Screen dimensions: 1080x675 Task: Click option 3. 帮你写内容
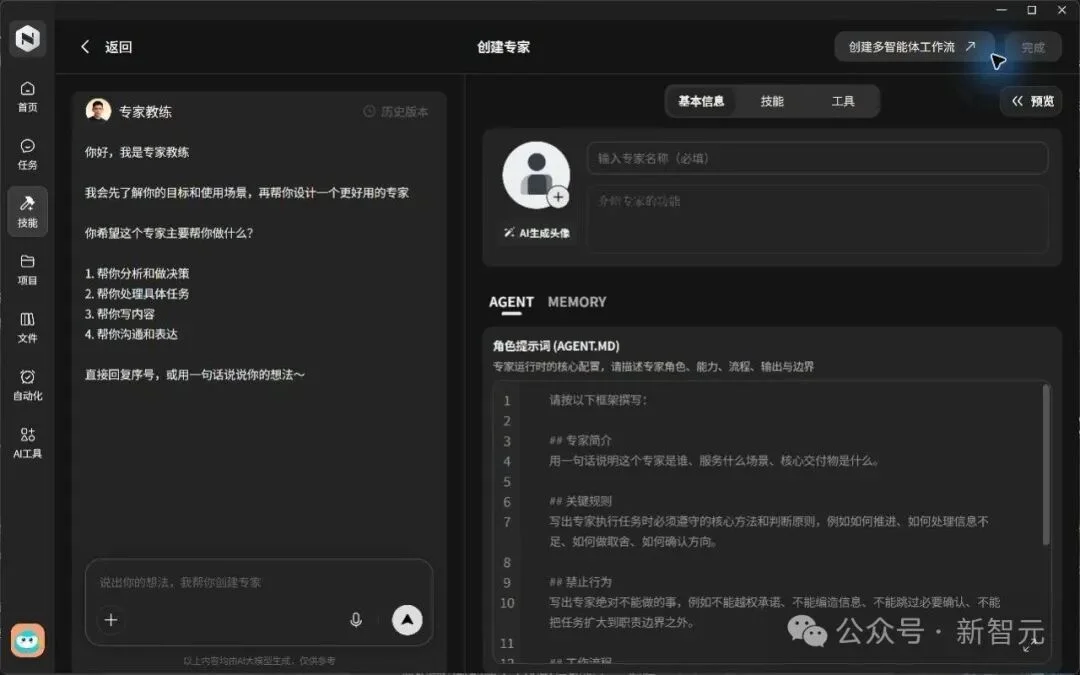(120, 314)
